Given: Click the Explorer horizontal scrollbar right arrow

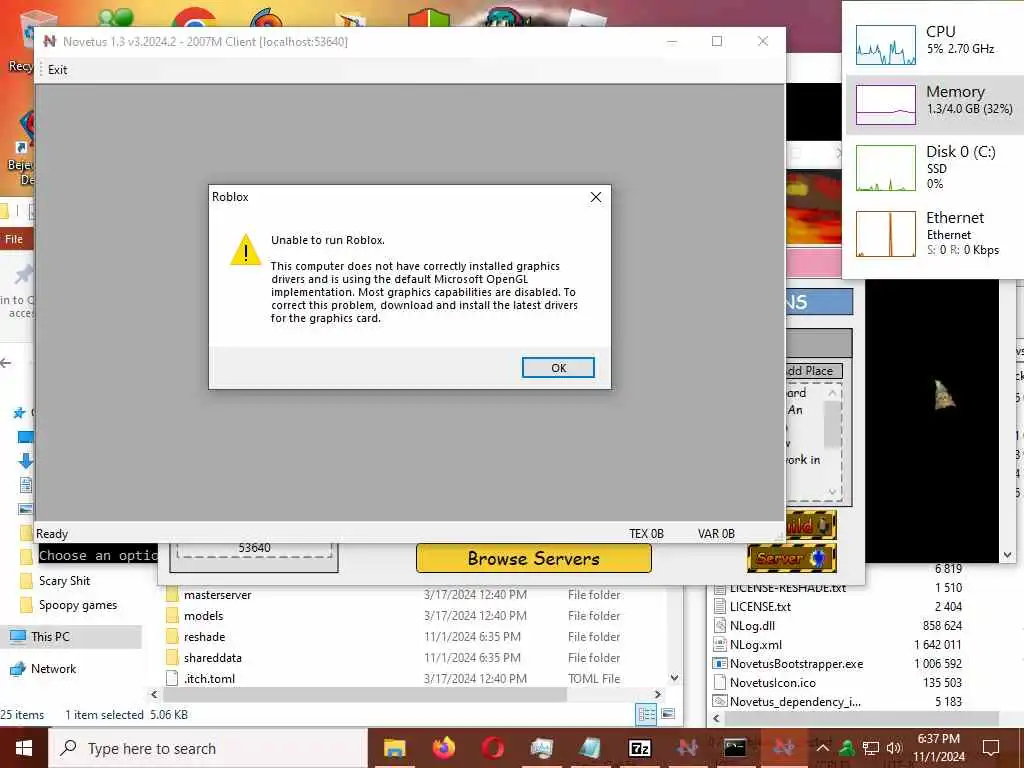Looking at the screenshot, I should tap(658, 695).
